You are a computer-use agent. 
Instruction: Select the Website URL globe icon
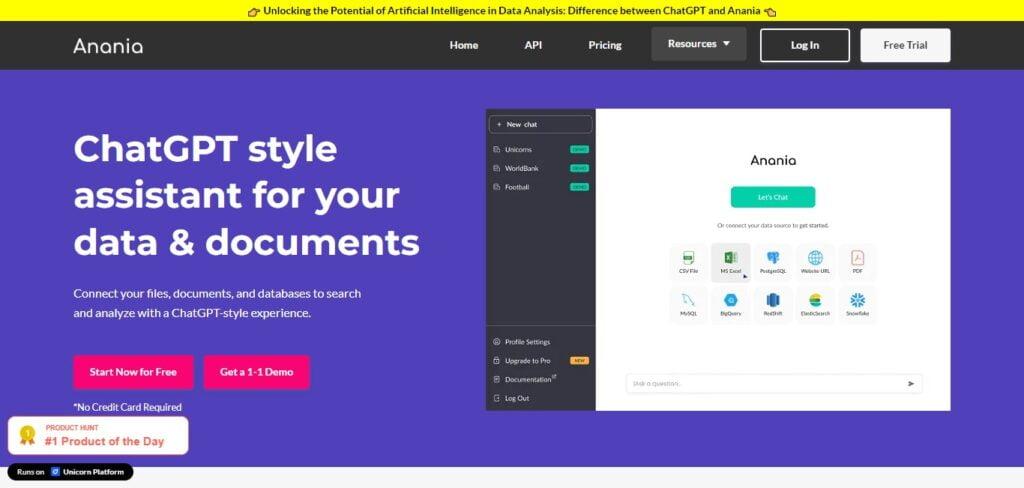815,258
